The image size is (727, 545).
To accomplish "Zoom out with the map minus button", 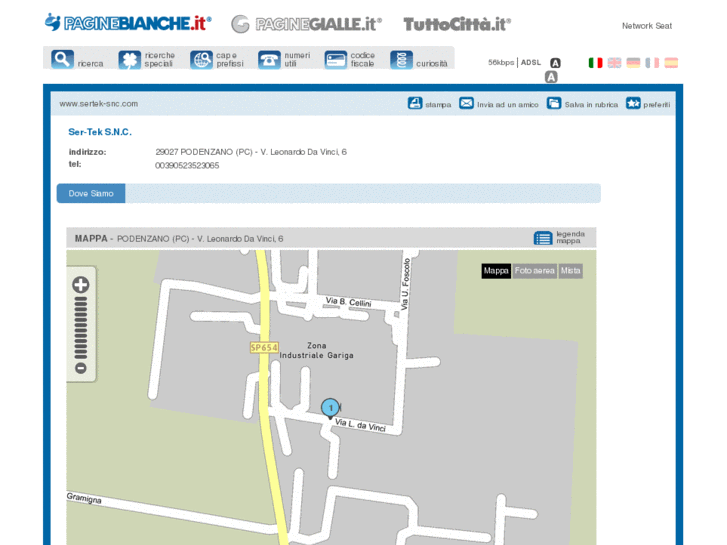I will point(81,368).
